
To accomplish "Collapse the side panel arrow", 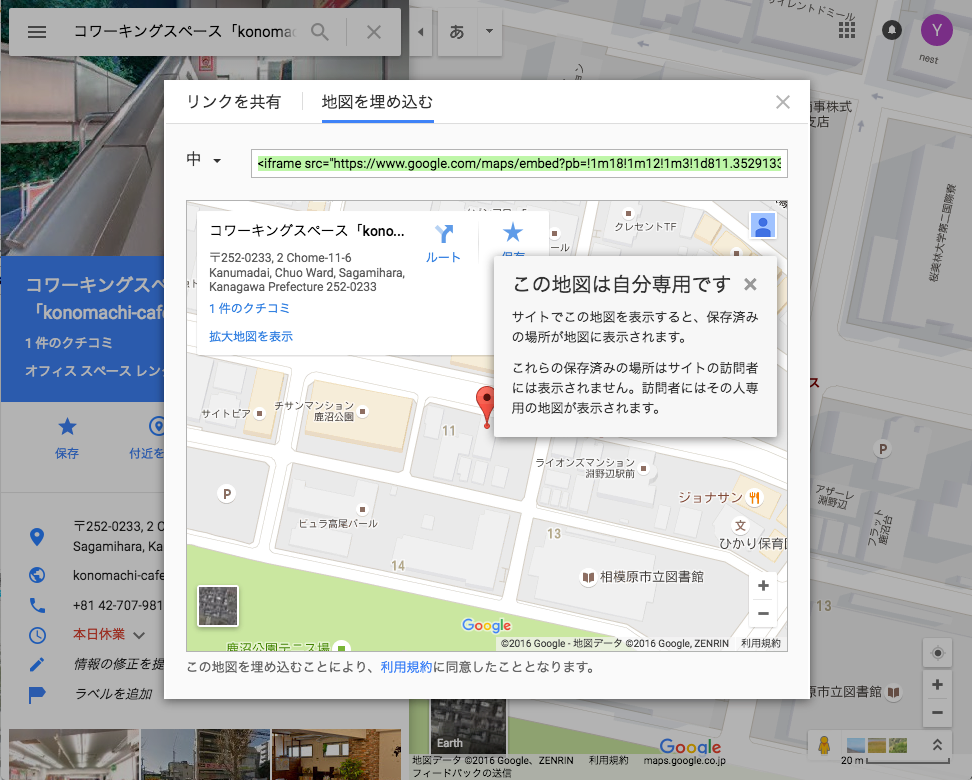I will coord(420,32).
